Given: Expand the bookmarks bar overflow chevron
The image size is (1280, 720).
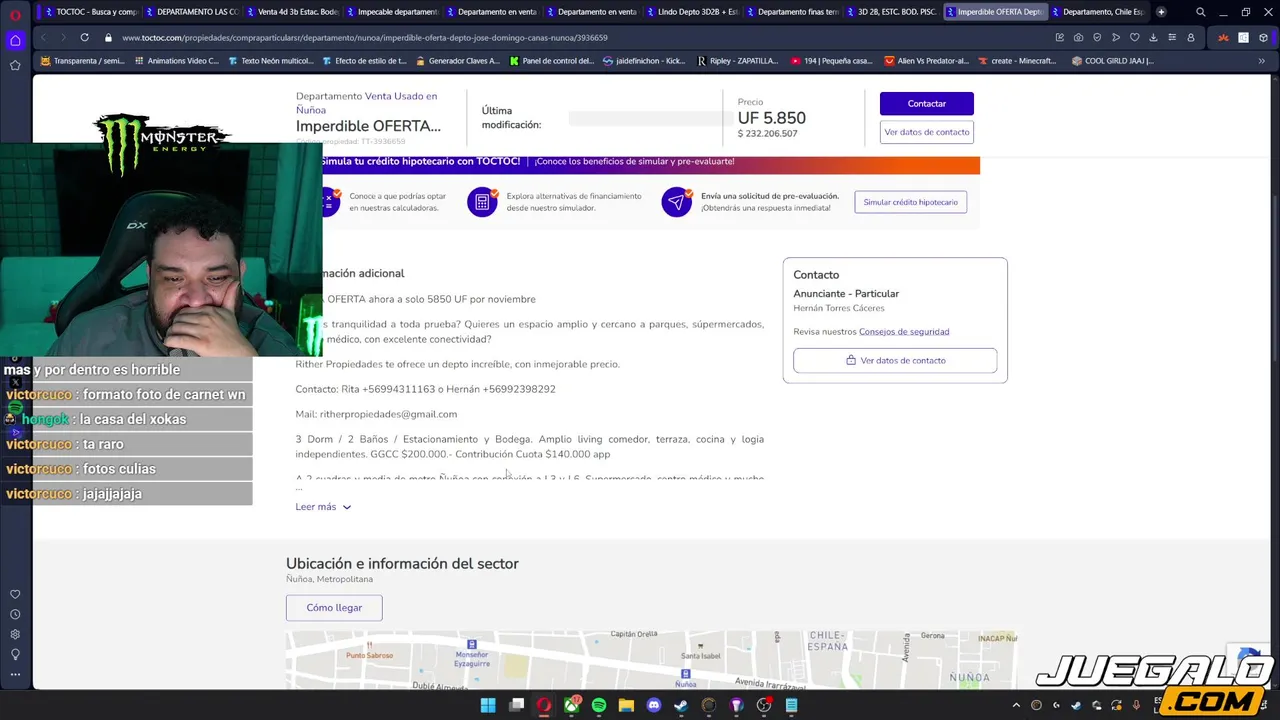Looking at the screenshot, I should pos(1261,61).
